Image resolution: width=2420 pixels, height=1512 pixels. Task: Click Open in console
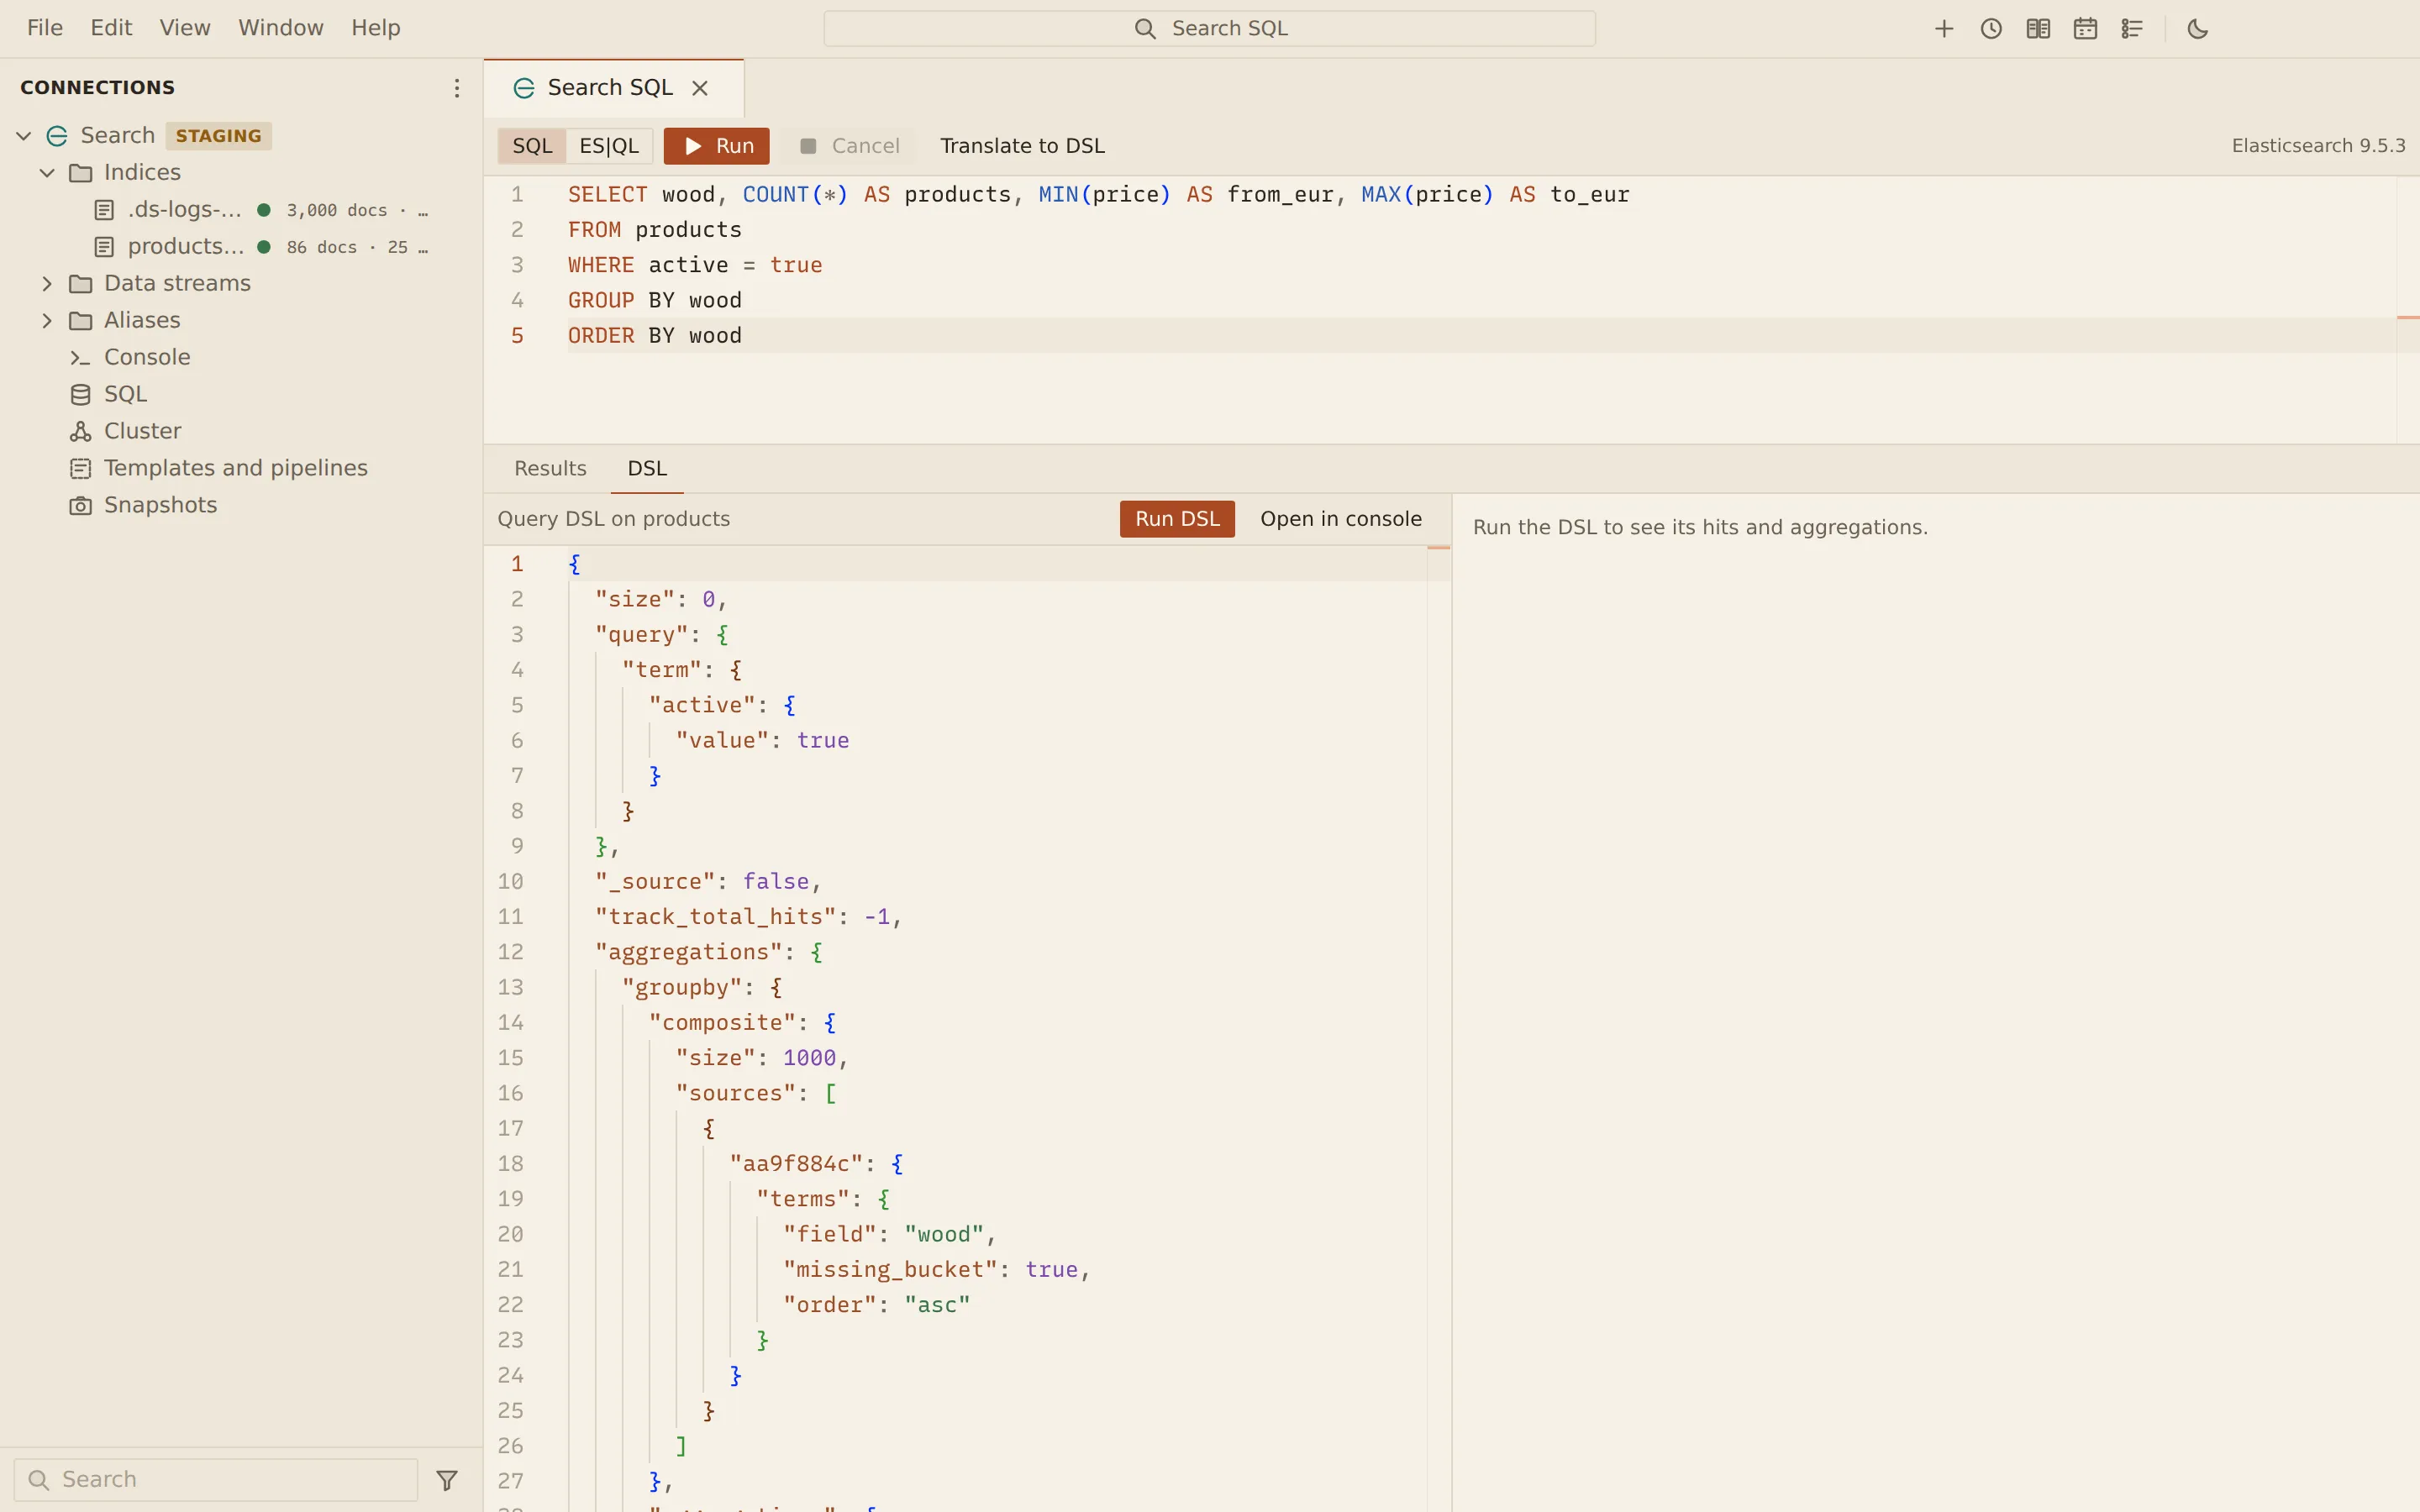coord(1340,519)
